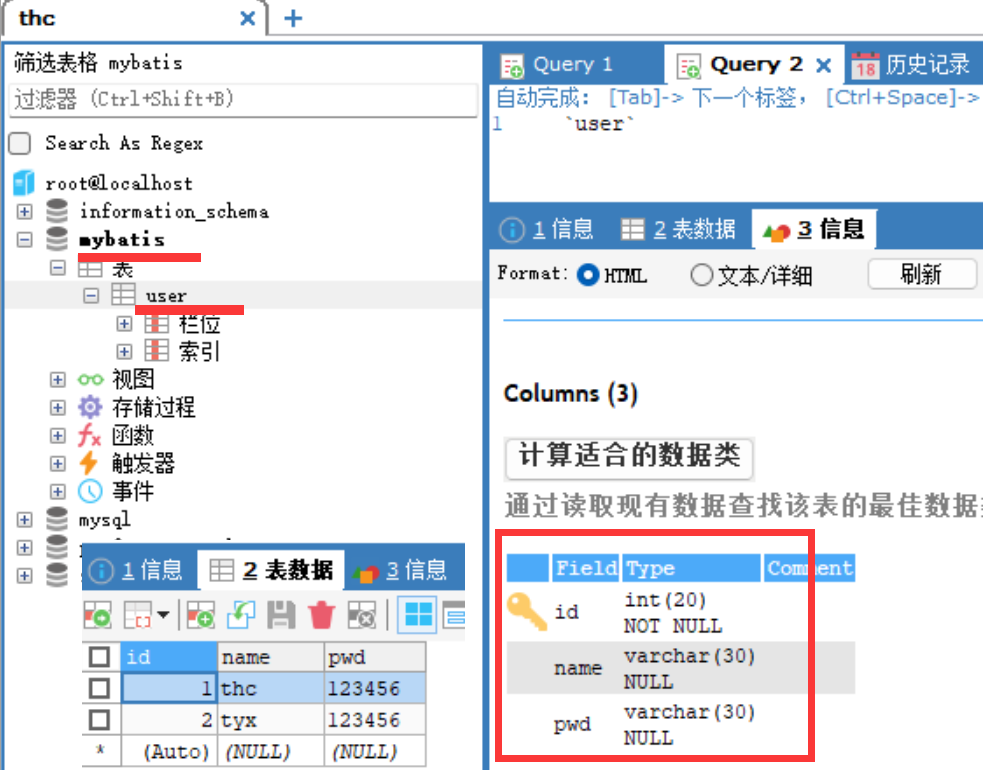Select HTML format radio button
The width and height of the screenshot is (983, 770).
point(587,275)
